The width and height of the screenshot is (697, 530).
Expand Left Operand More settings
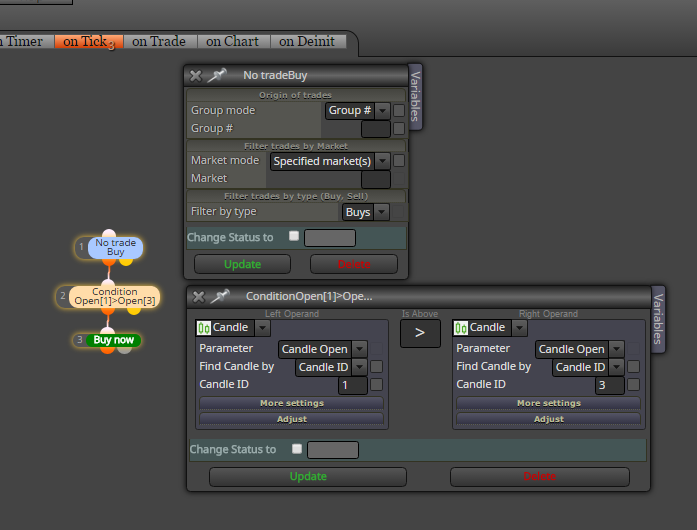pos(292,403)
